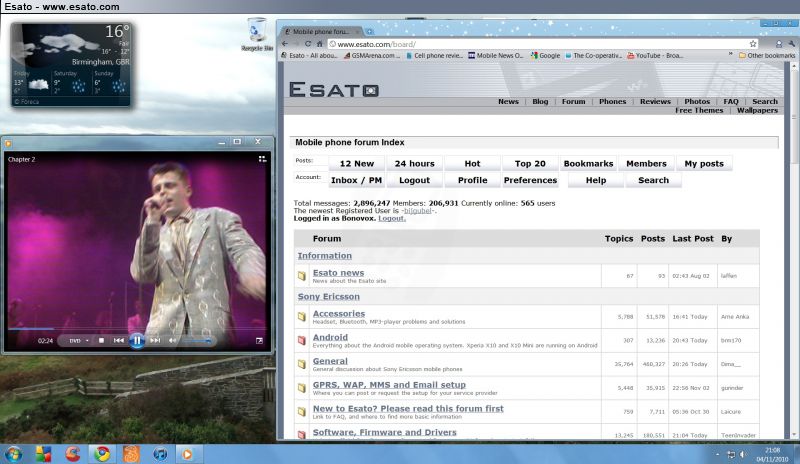Open News in Esato navigation
Screen dimensions: 800x464
[x=508, y=102]
